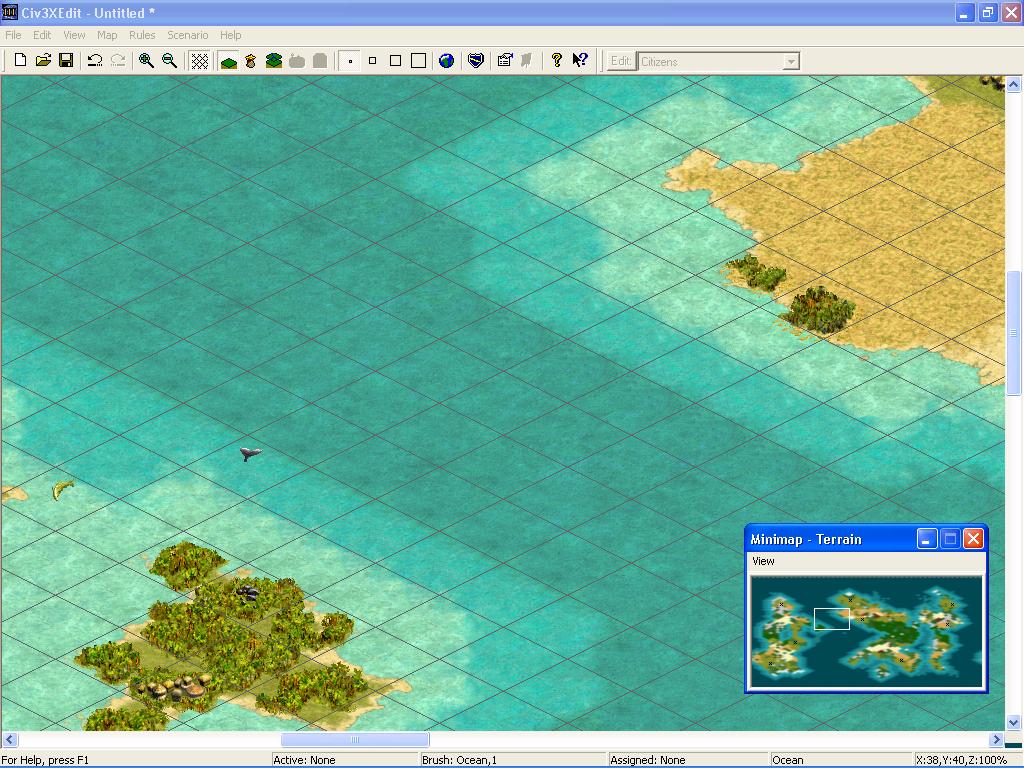Click the New file icon
This screenshot has width=1024, height=768.
[20, 61]
